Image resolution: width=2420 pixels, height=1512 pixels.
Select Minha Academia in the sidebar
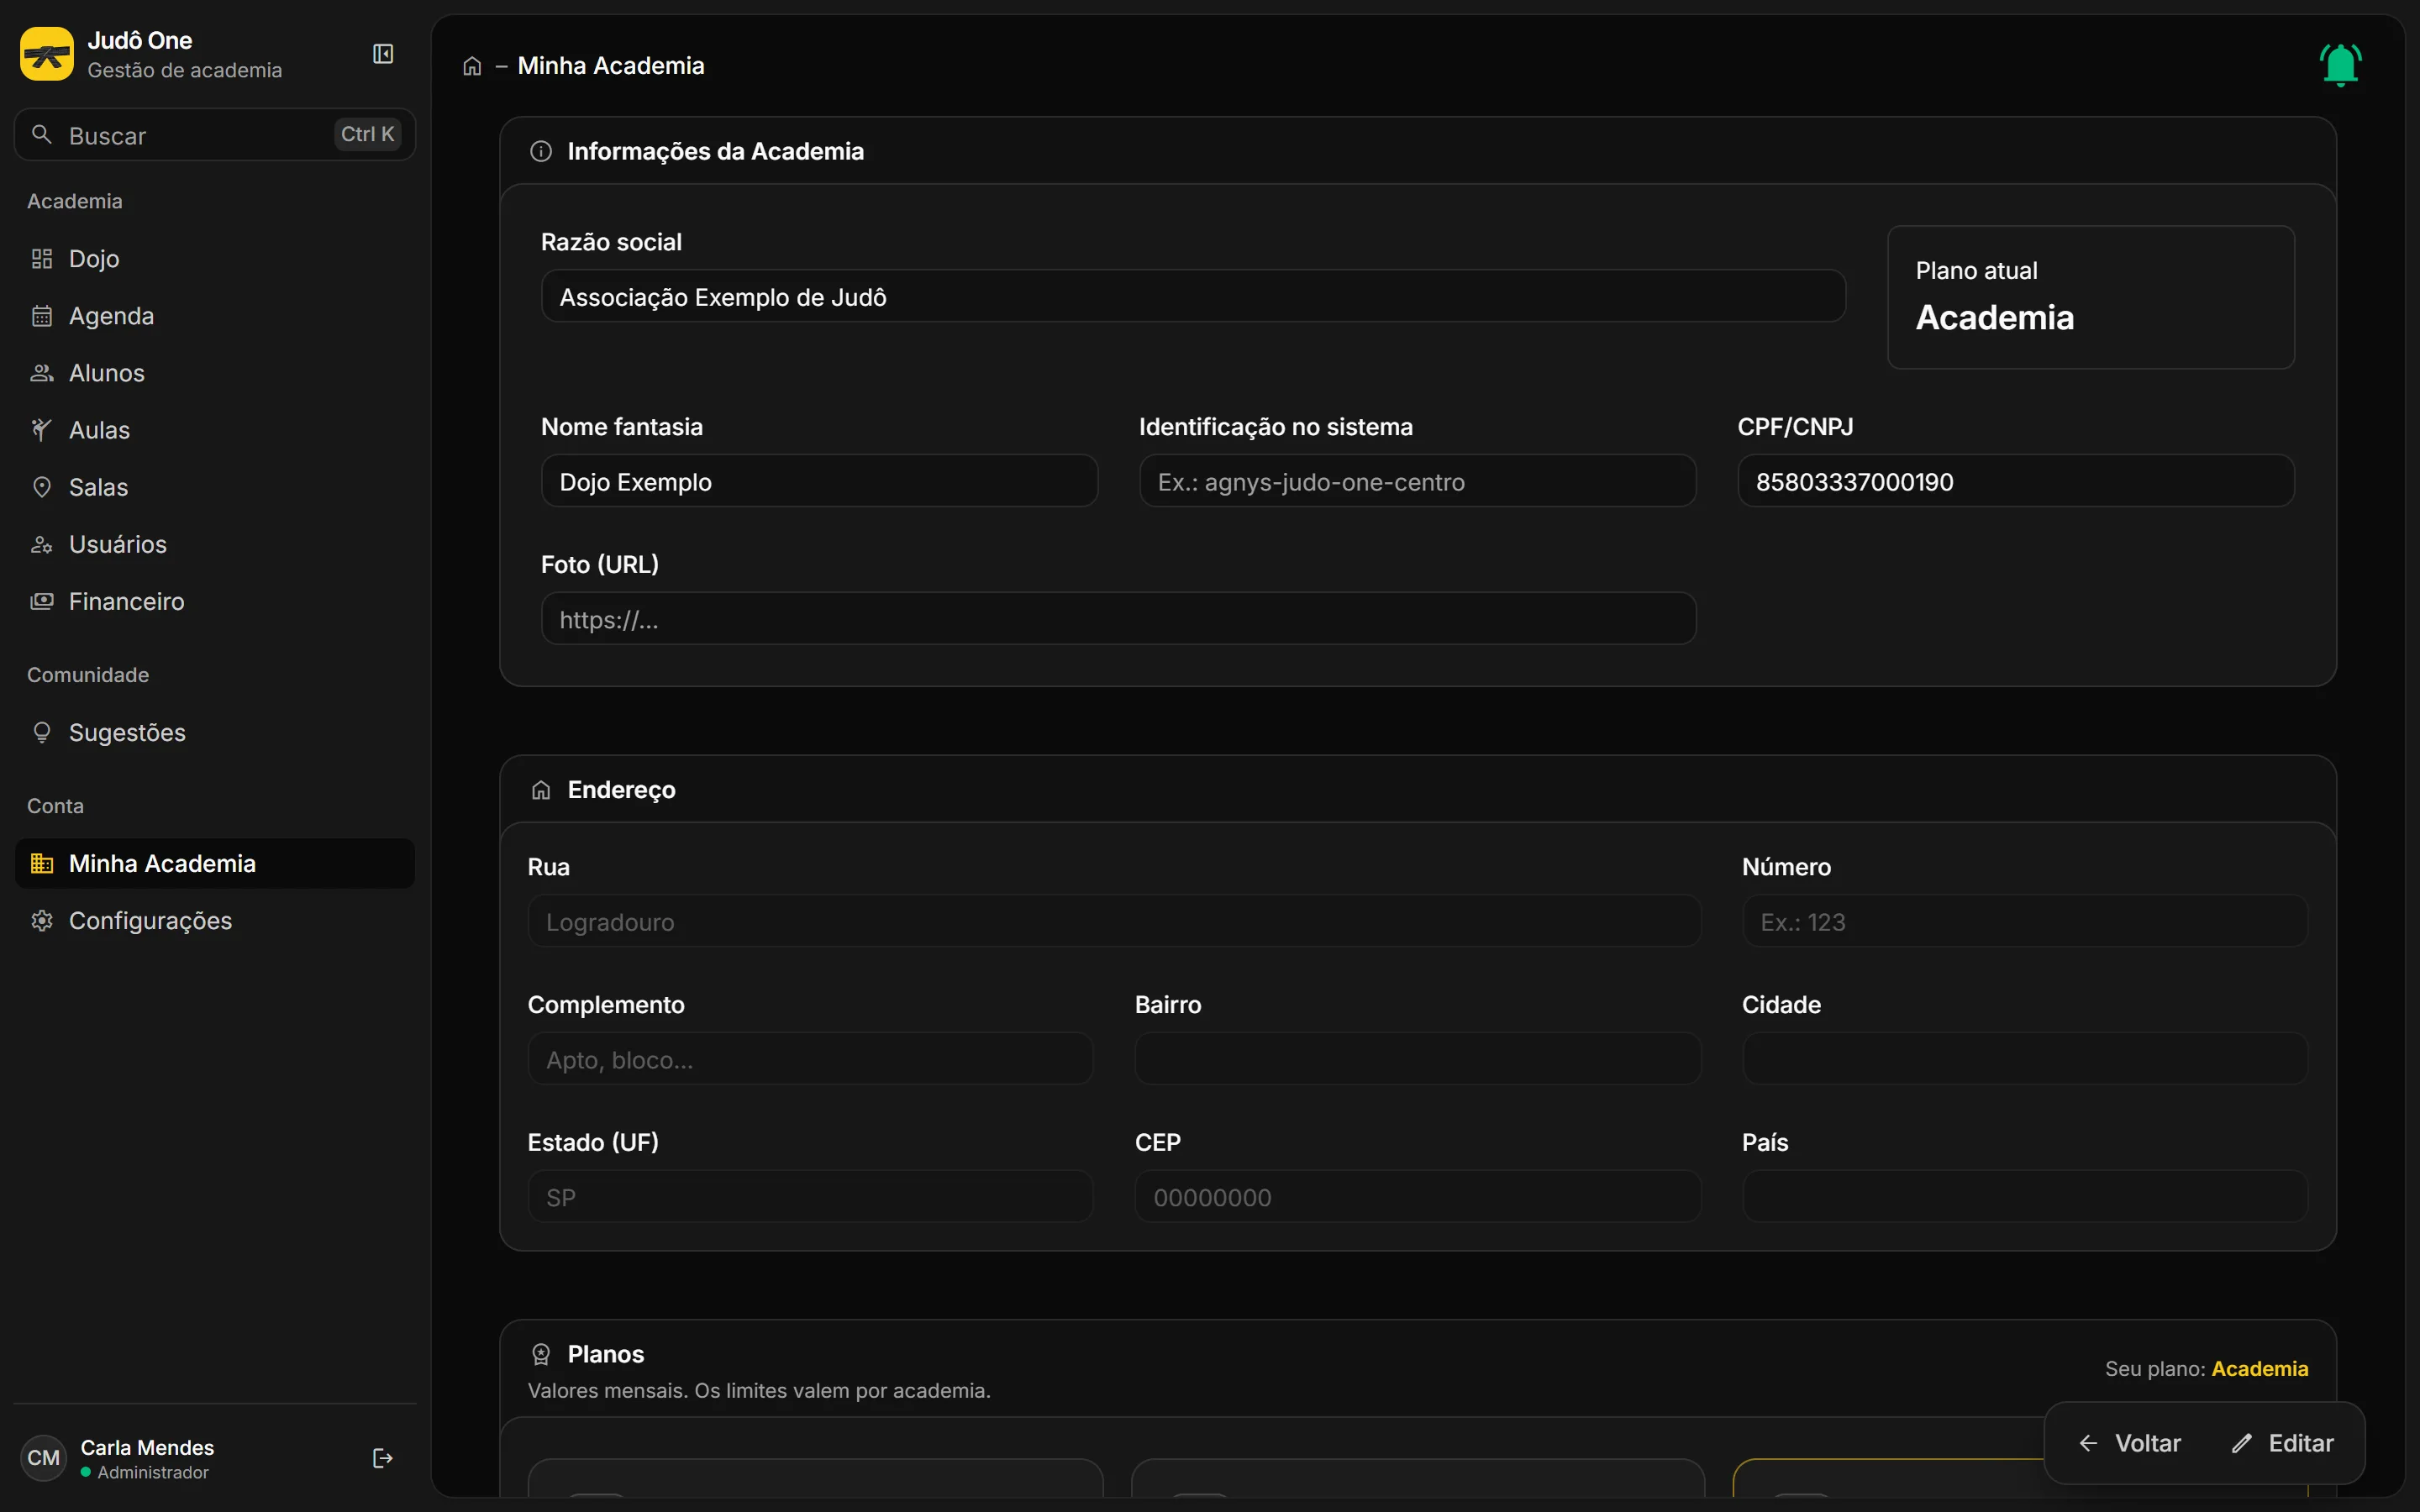(x=215, y=863)
